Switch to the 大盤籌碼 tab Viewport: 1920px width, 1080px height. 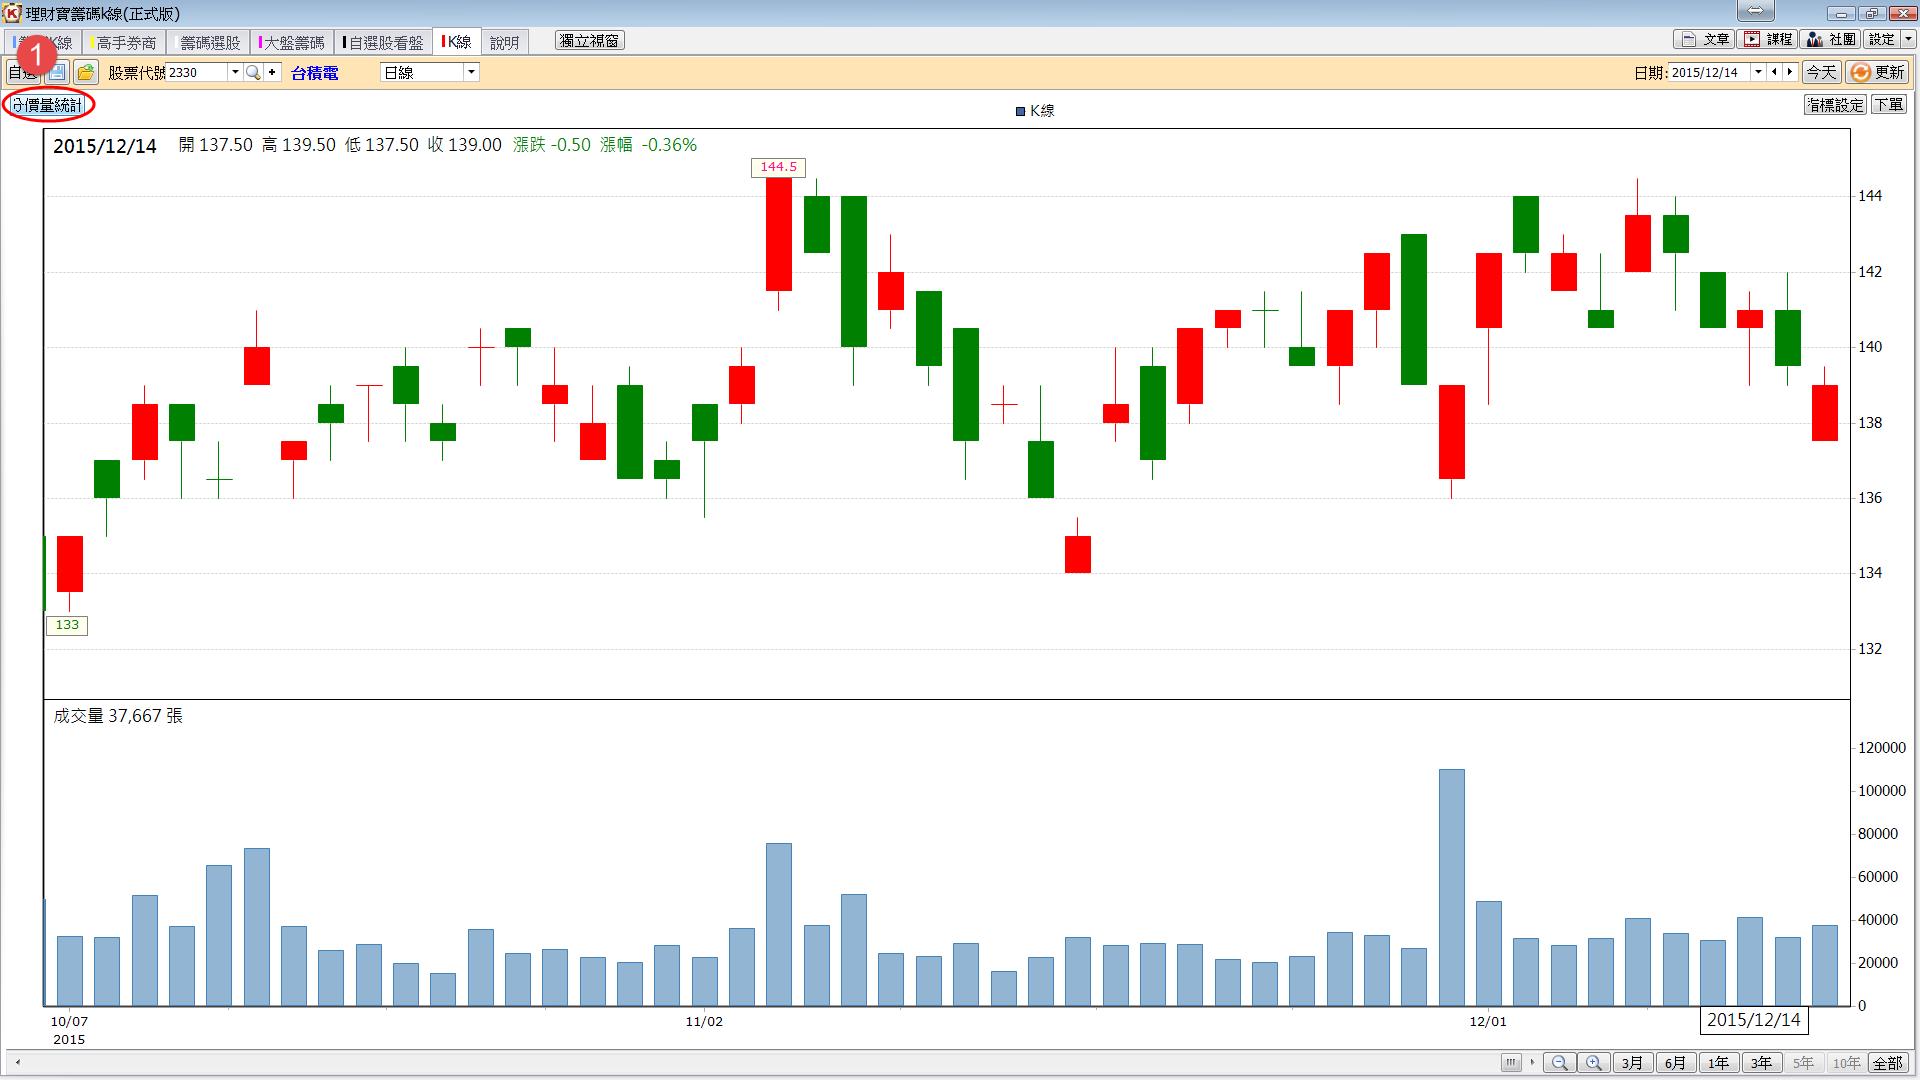click(292, 42)
